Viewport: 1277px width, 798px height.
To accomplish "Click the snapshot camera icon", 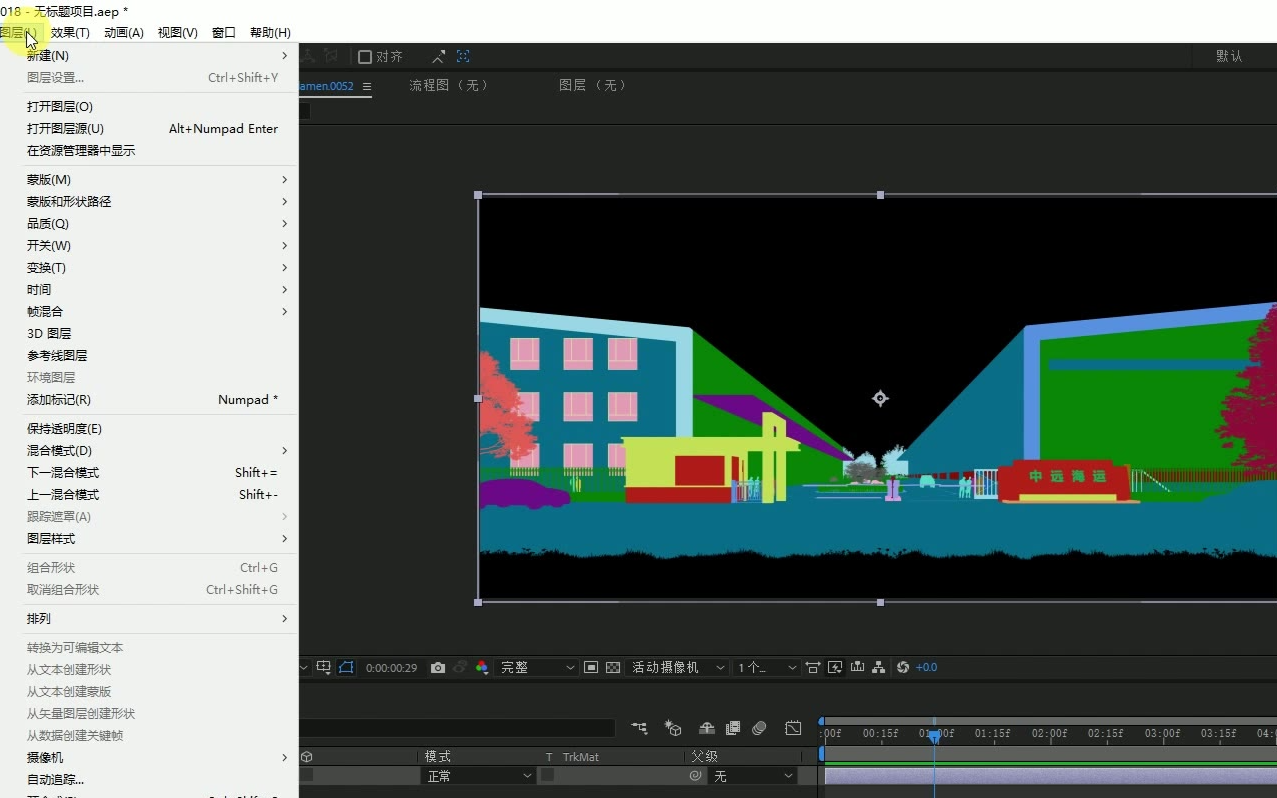I will click(438, 667).
